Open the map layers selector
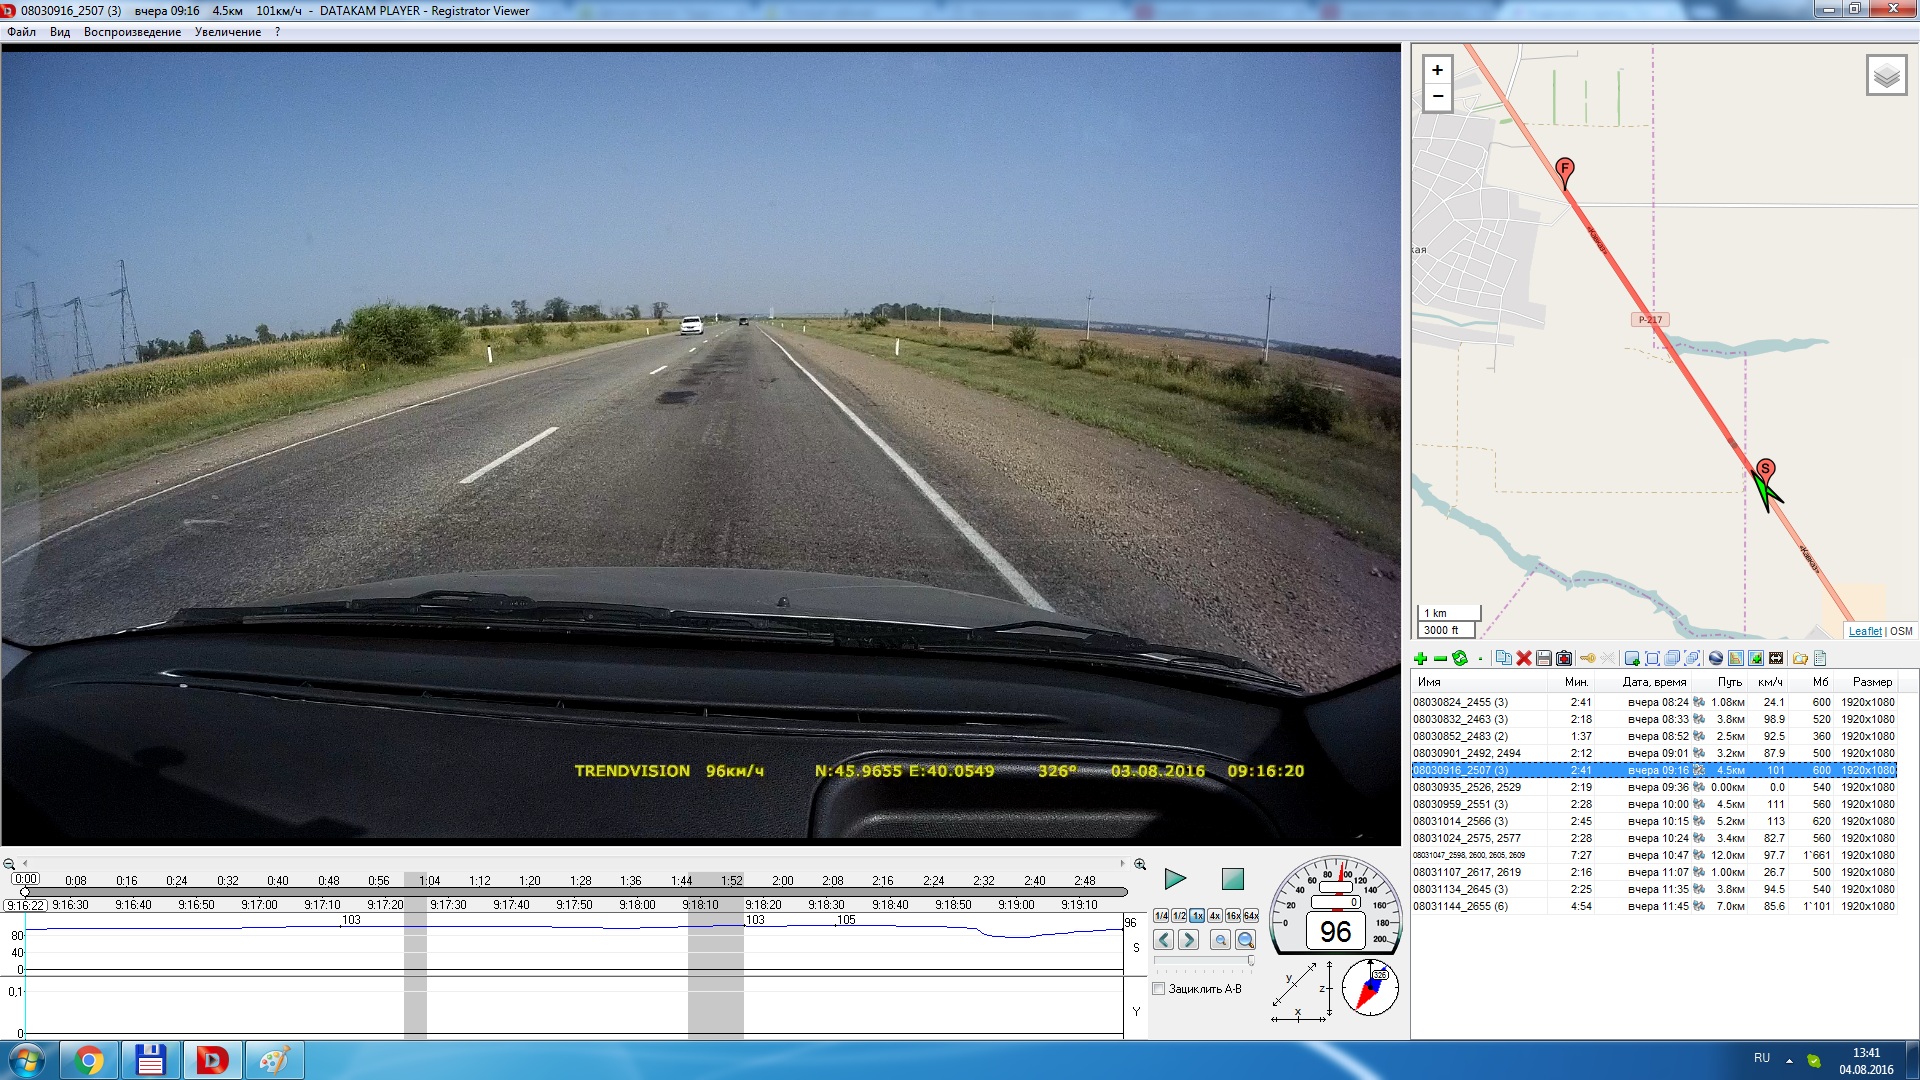Image resolution: width=1920 pixels, height=1080 pixels. pyautogui.click(x=1886, y=76)
